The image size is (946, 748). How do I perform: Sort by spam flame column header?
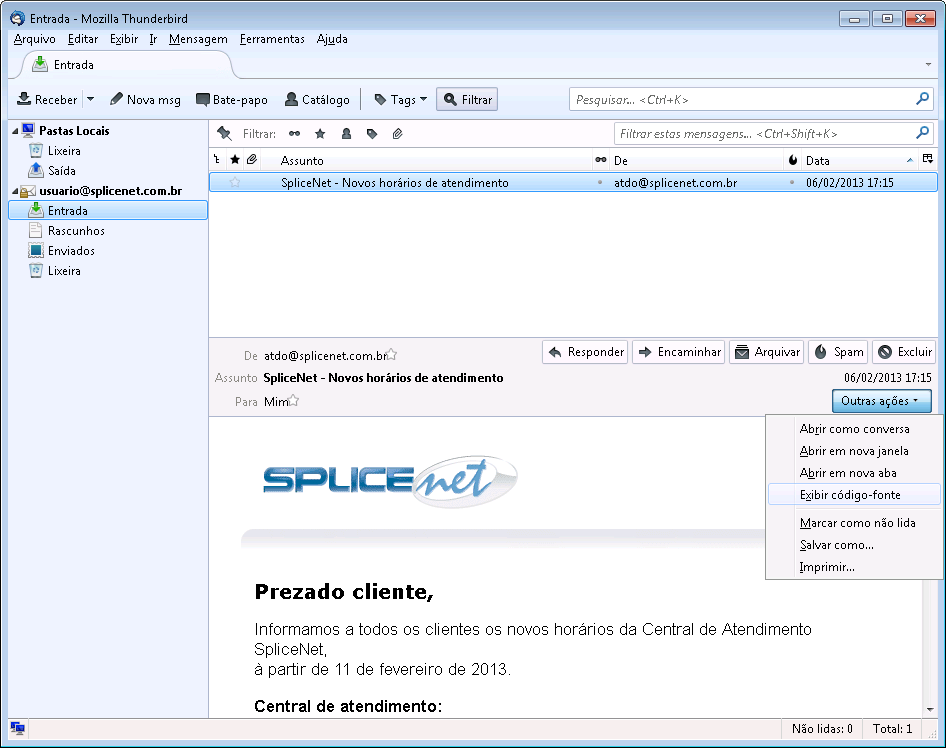pyautogui.click(x=793, y=160)
